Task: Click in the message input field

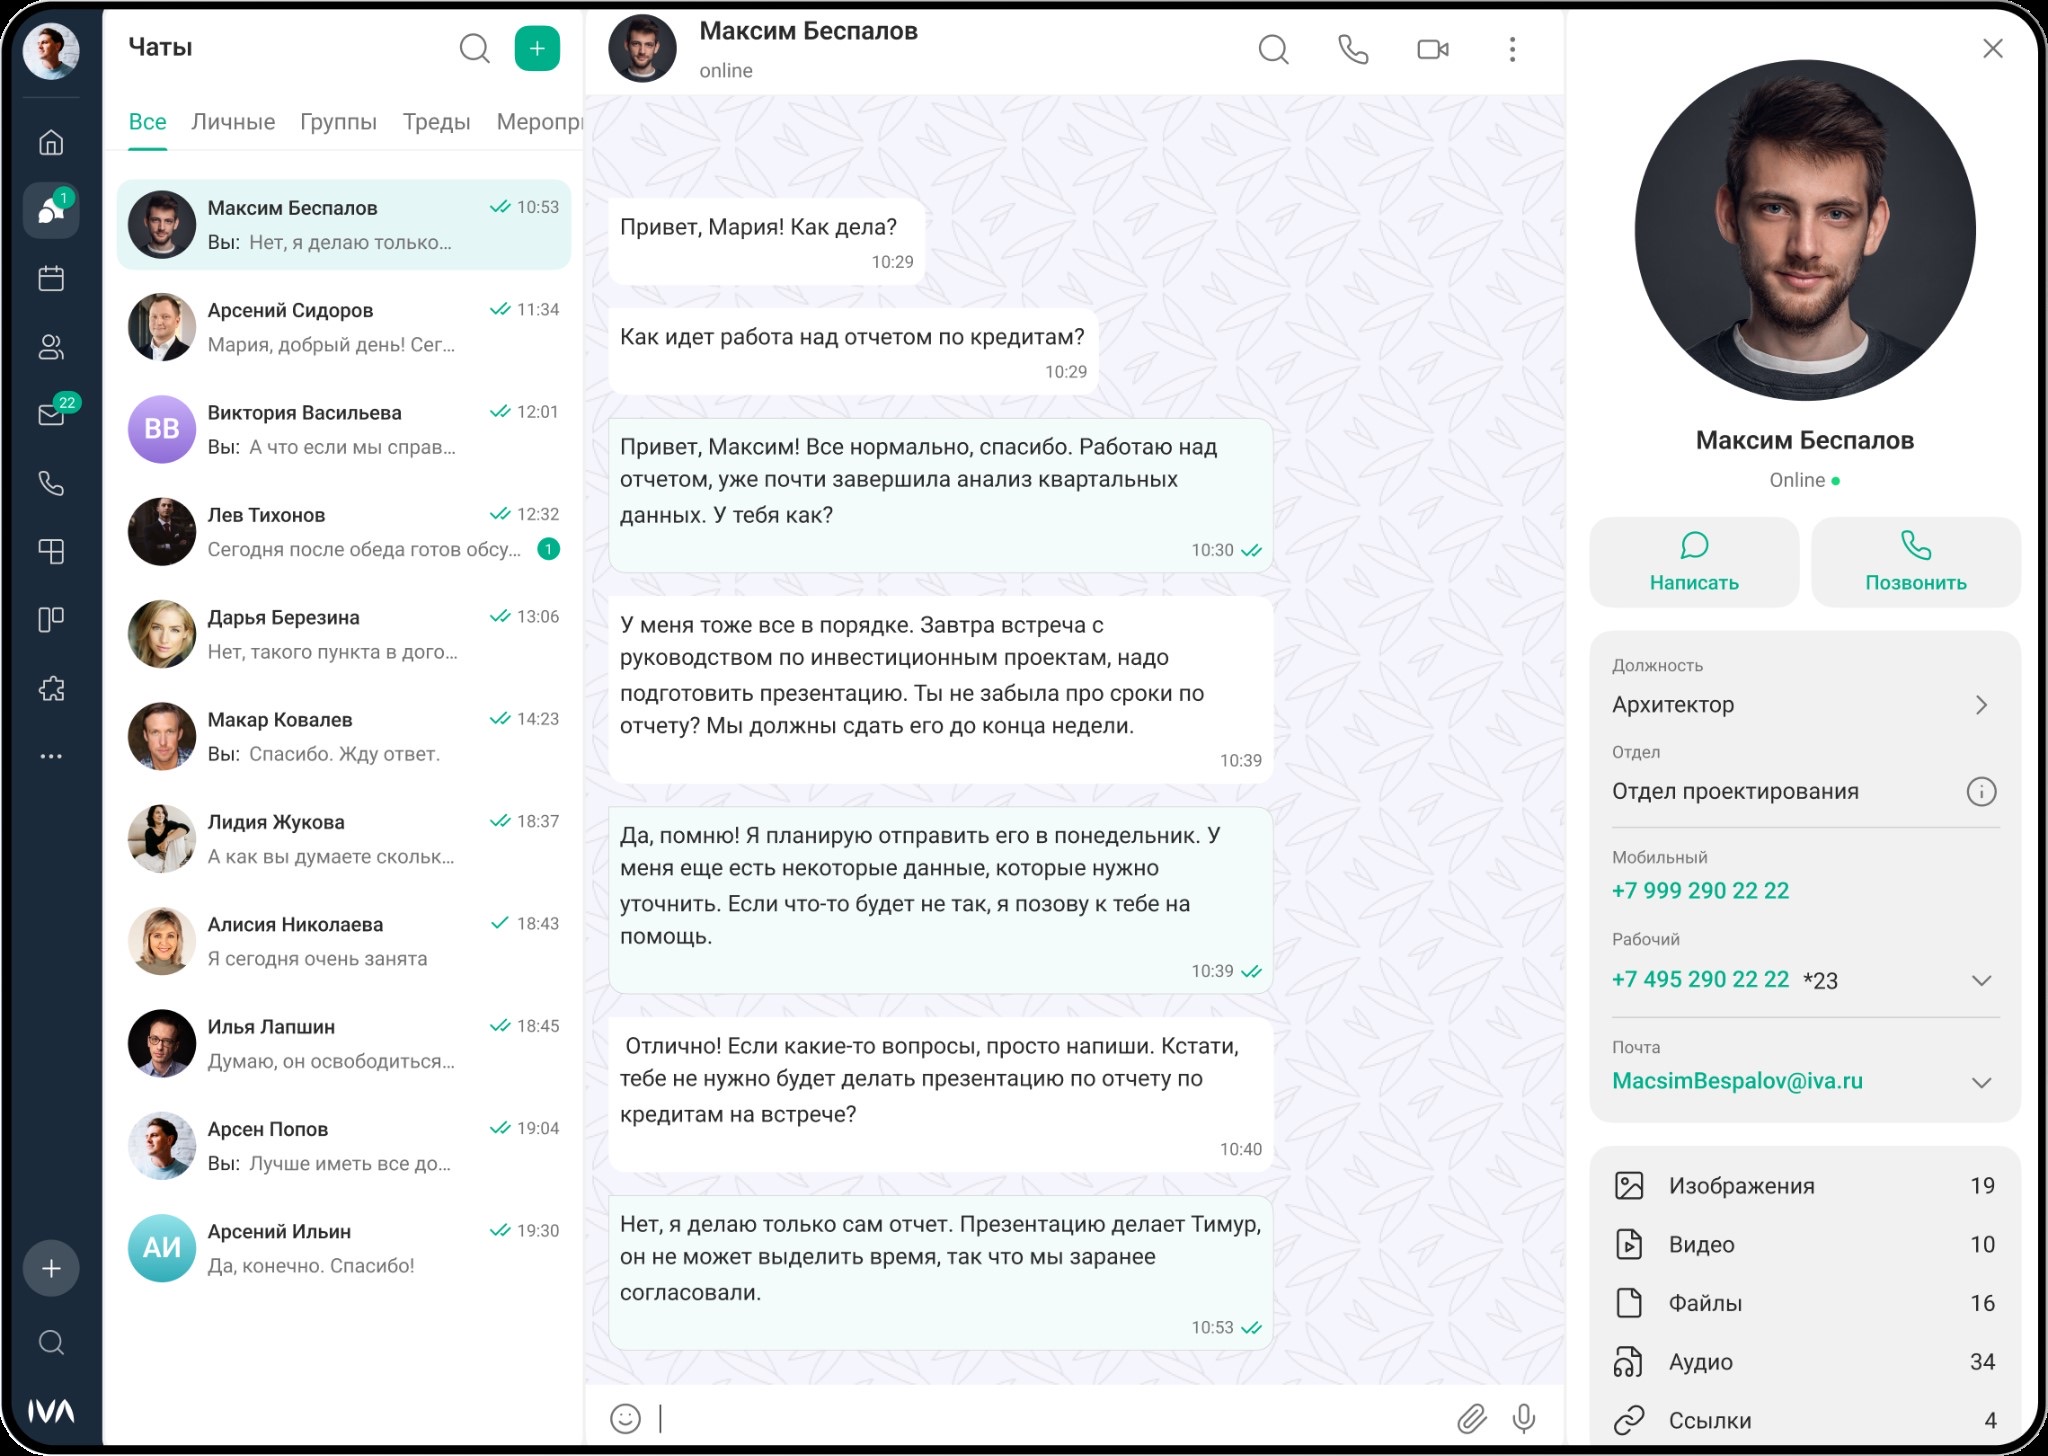Action: point(1050,1418)
